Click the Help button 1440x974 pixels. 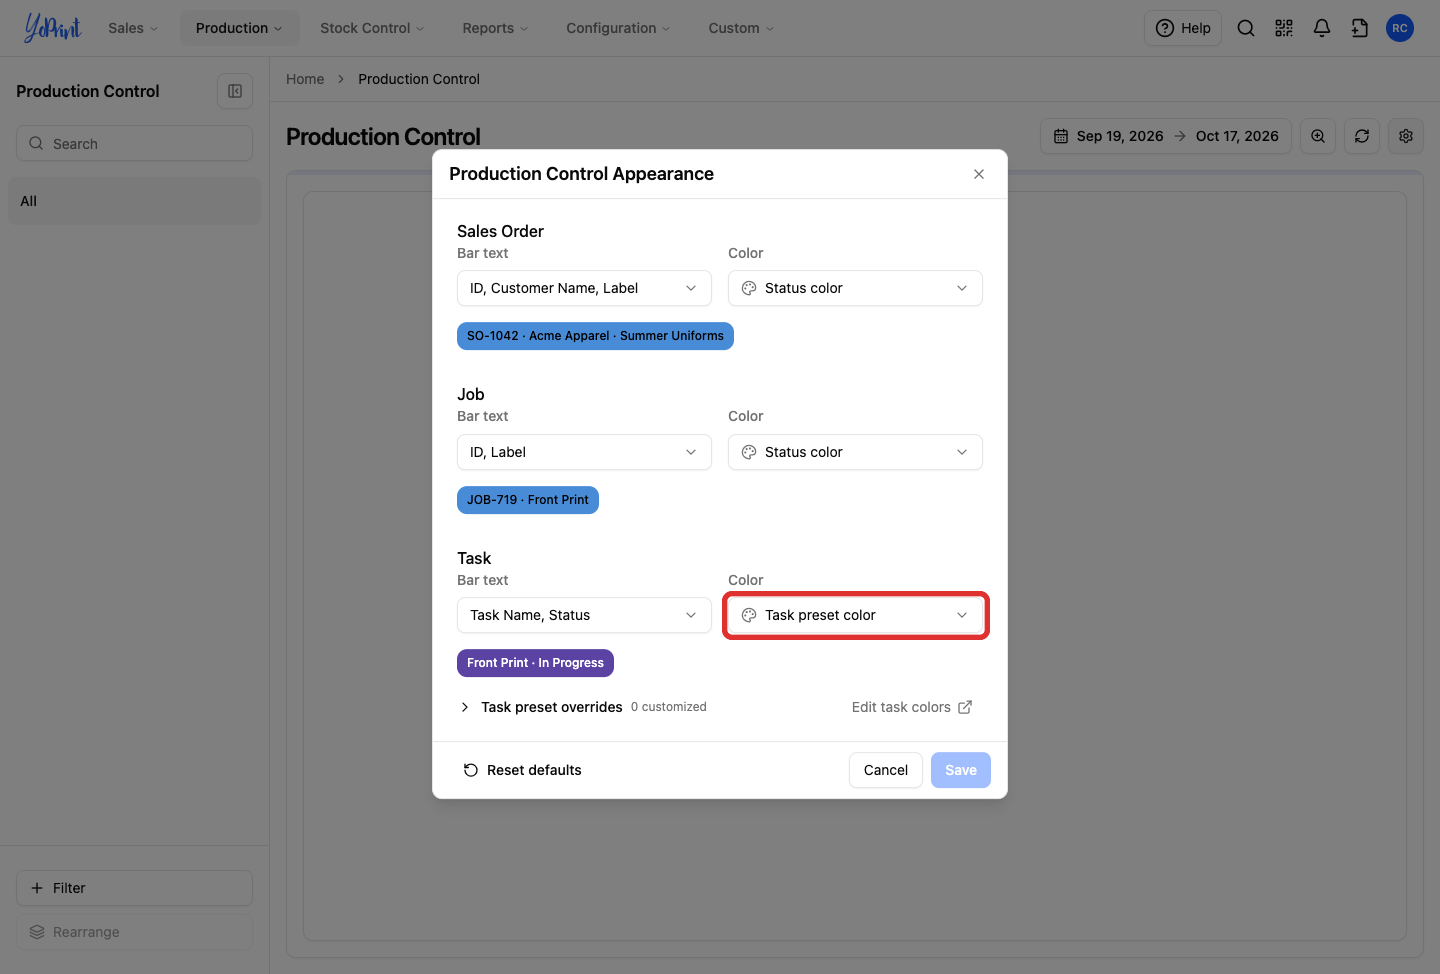coord(1183,28)
